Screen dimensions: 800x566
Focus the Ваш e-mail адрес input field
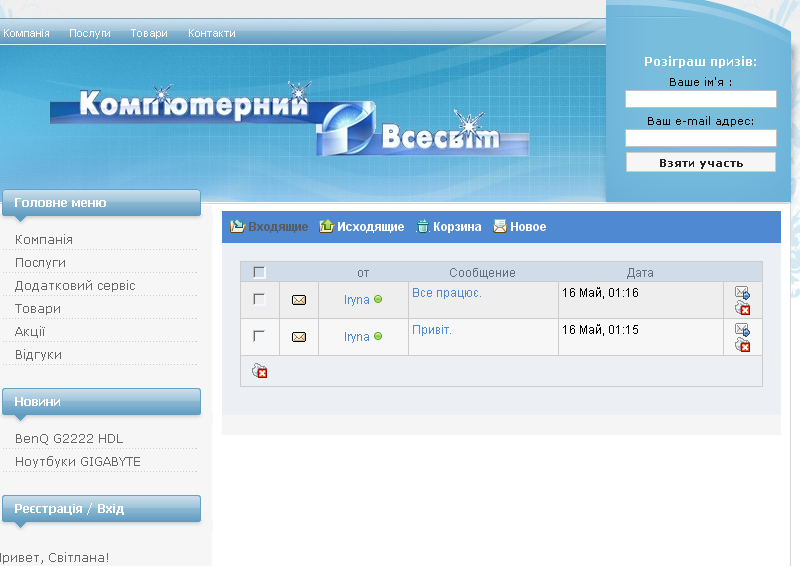point(701,138)
